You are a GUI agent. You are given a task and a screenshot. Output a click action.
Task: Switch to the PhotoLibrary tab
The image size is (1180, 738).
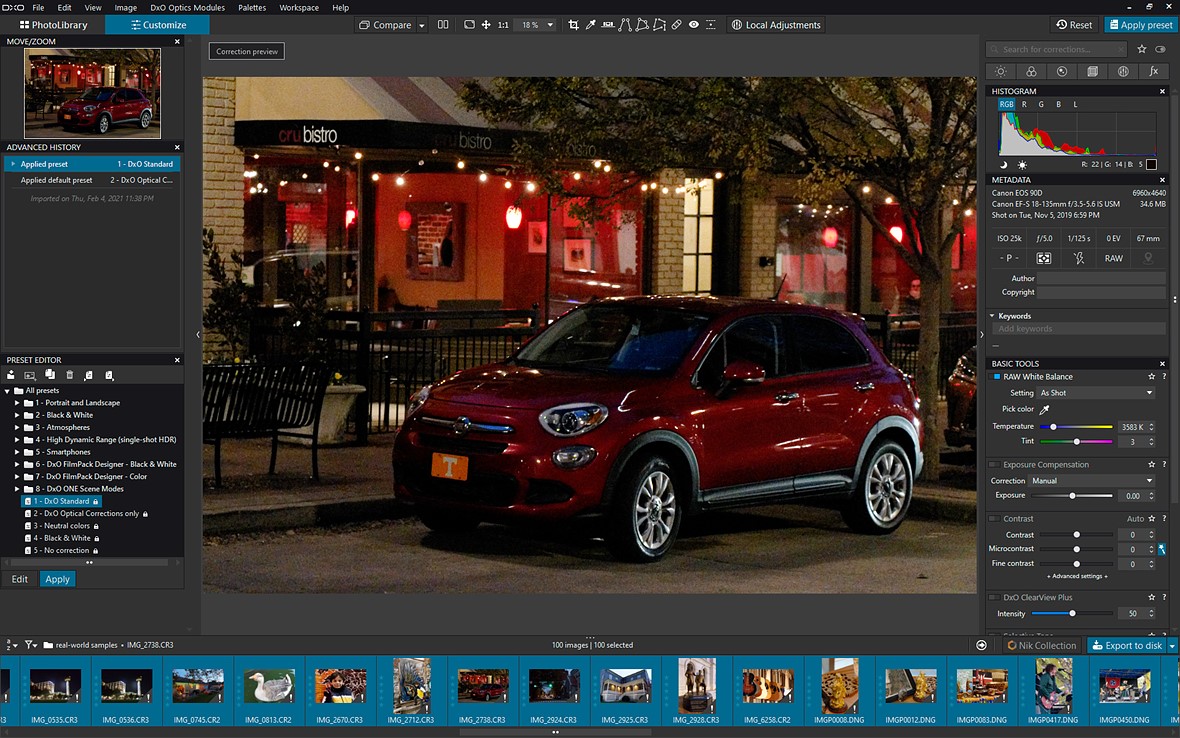coord(53,25)
